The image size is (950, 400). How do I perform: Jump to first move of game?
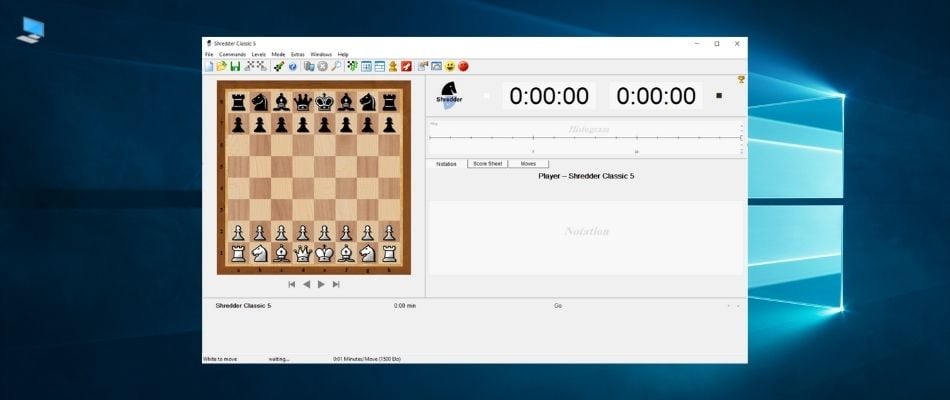(291, 284)
